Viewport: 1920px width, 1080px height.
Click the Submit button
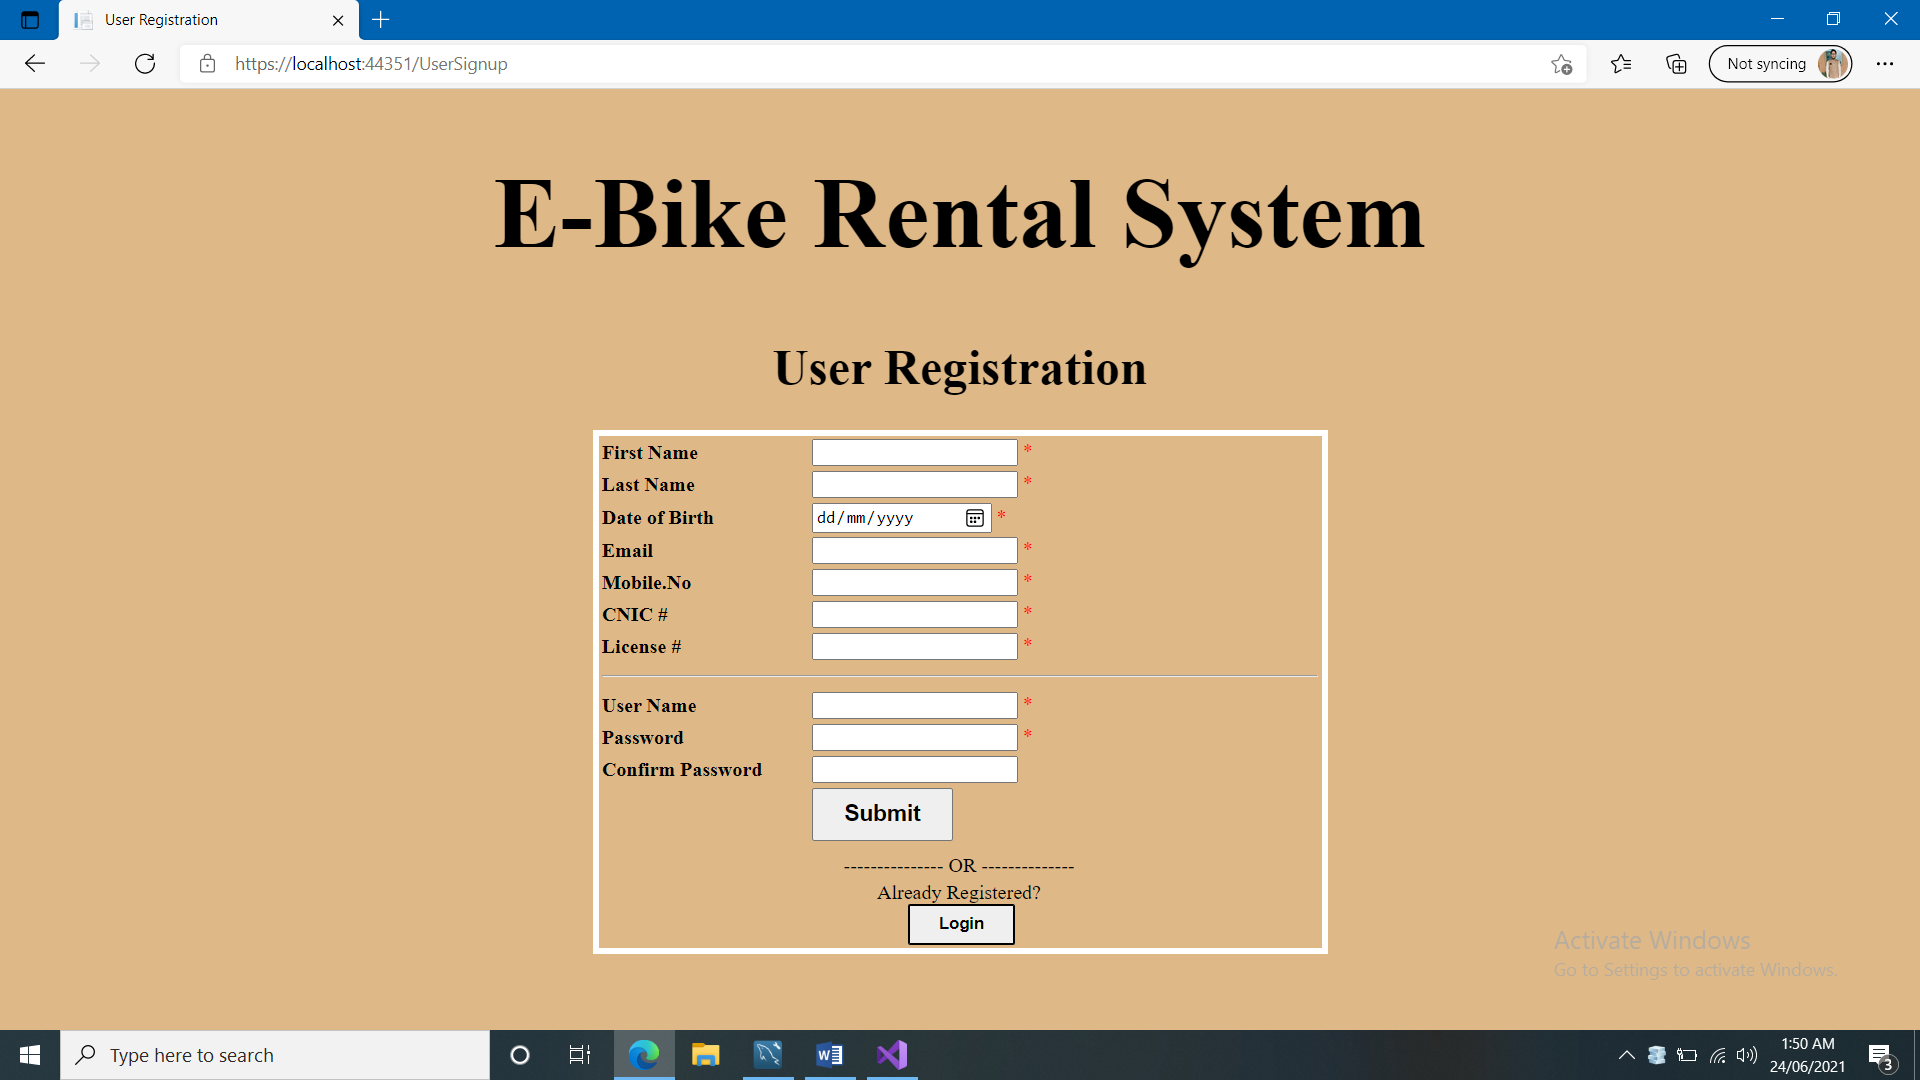point(881,814)
